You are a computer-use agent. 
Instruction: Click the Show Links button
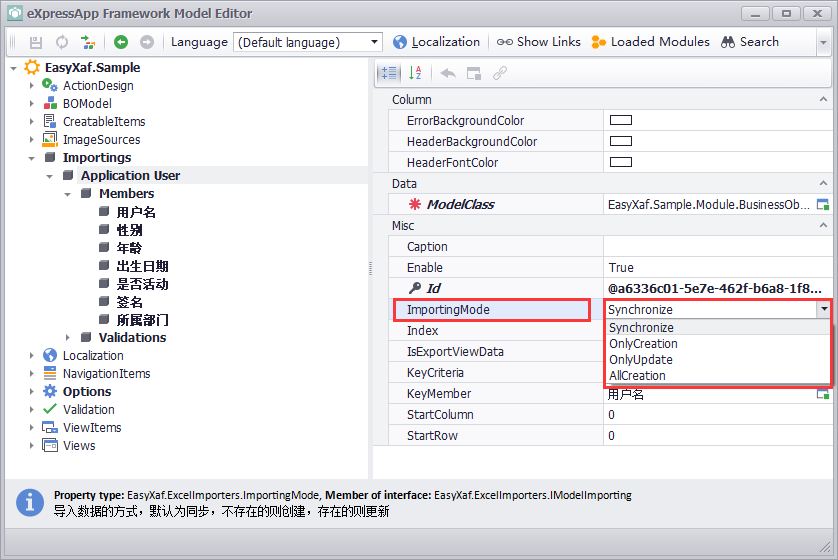click(x=538, y=42)
